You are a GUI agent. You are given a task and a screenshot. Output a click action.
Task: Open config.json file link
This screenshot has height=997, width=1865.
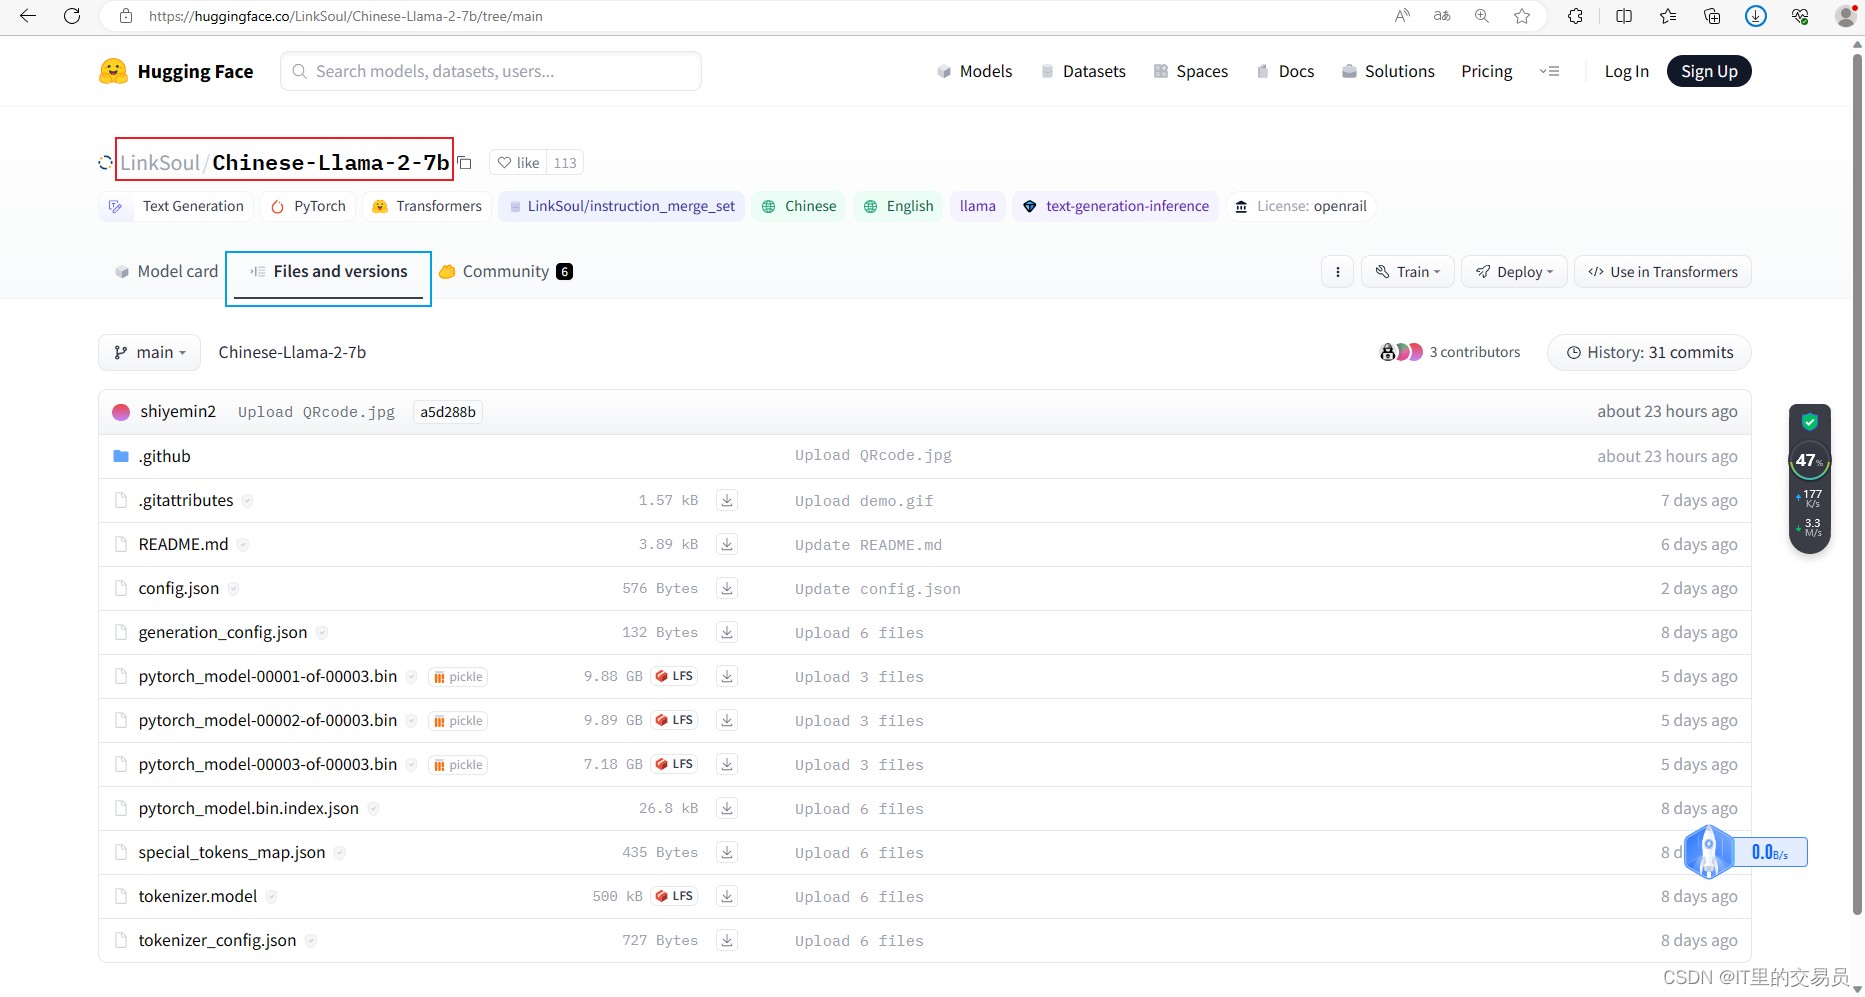coord(178,588)
